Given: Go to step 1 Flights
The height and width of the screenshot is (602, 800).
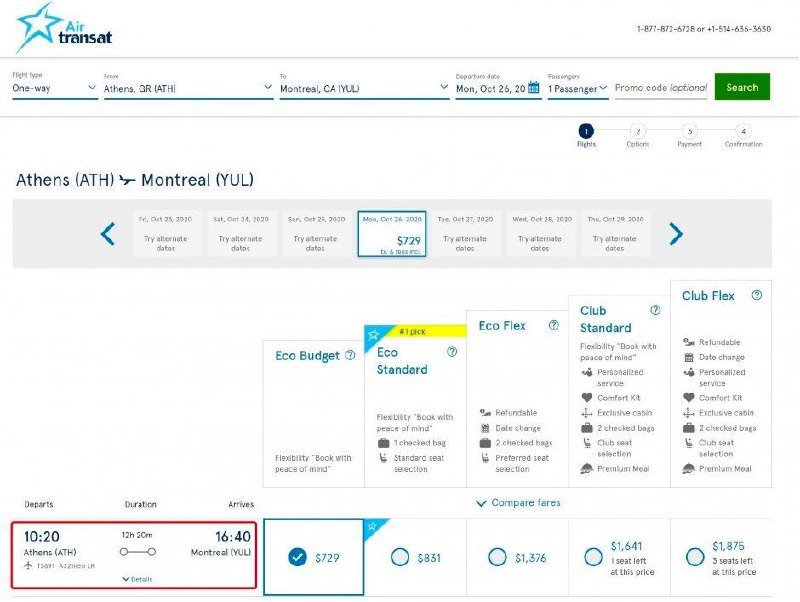Looking at the screenshot, I should [x=586, y=132].
